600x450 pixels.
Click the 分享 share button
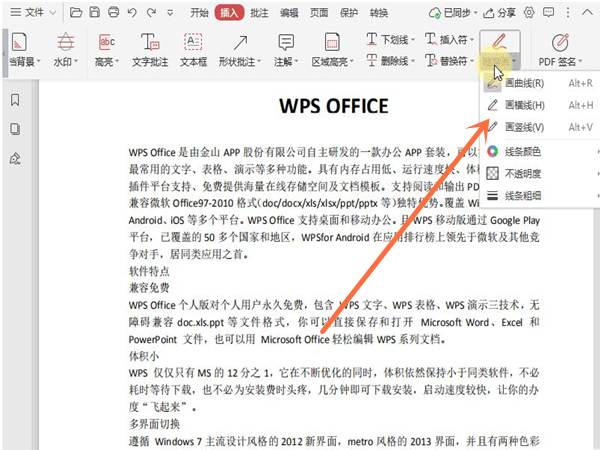[500, 13]
